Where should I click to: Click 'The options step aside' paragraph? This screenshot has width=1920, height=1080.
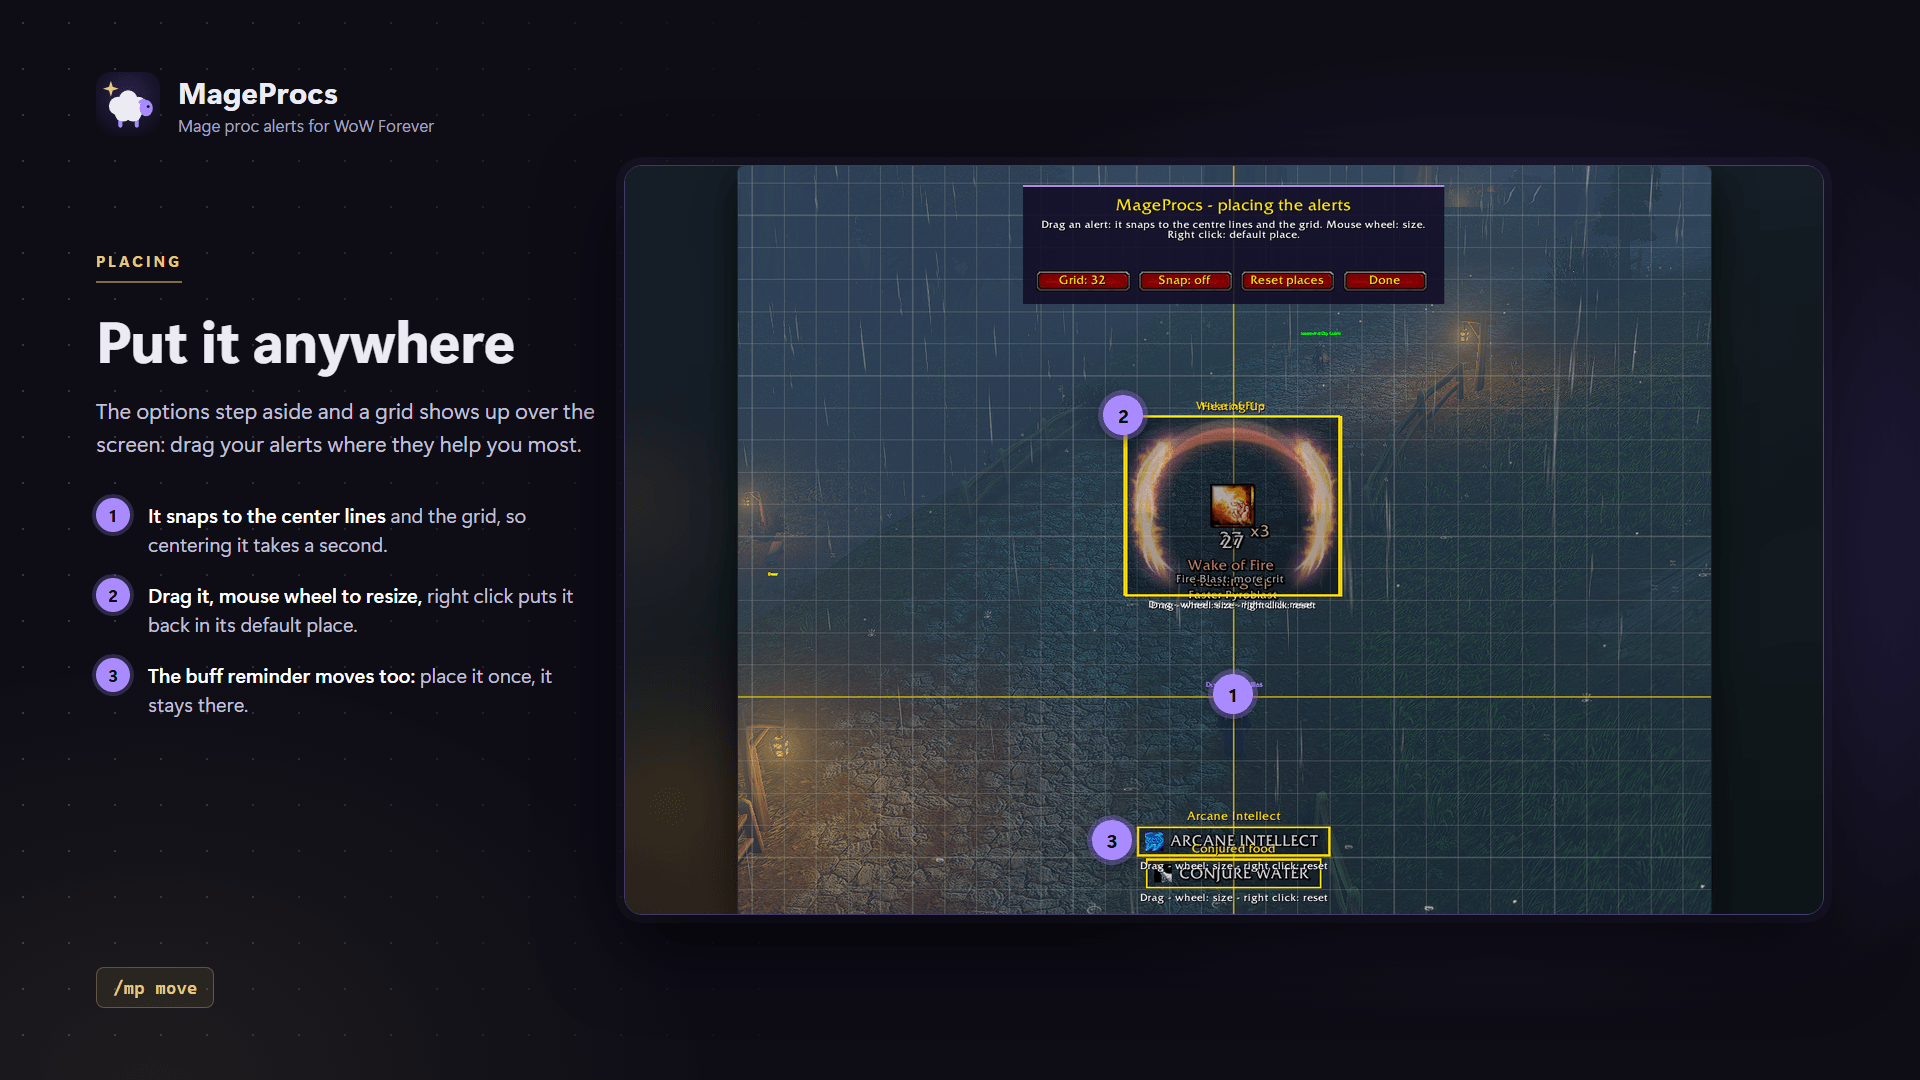click(x=345, y=428)
